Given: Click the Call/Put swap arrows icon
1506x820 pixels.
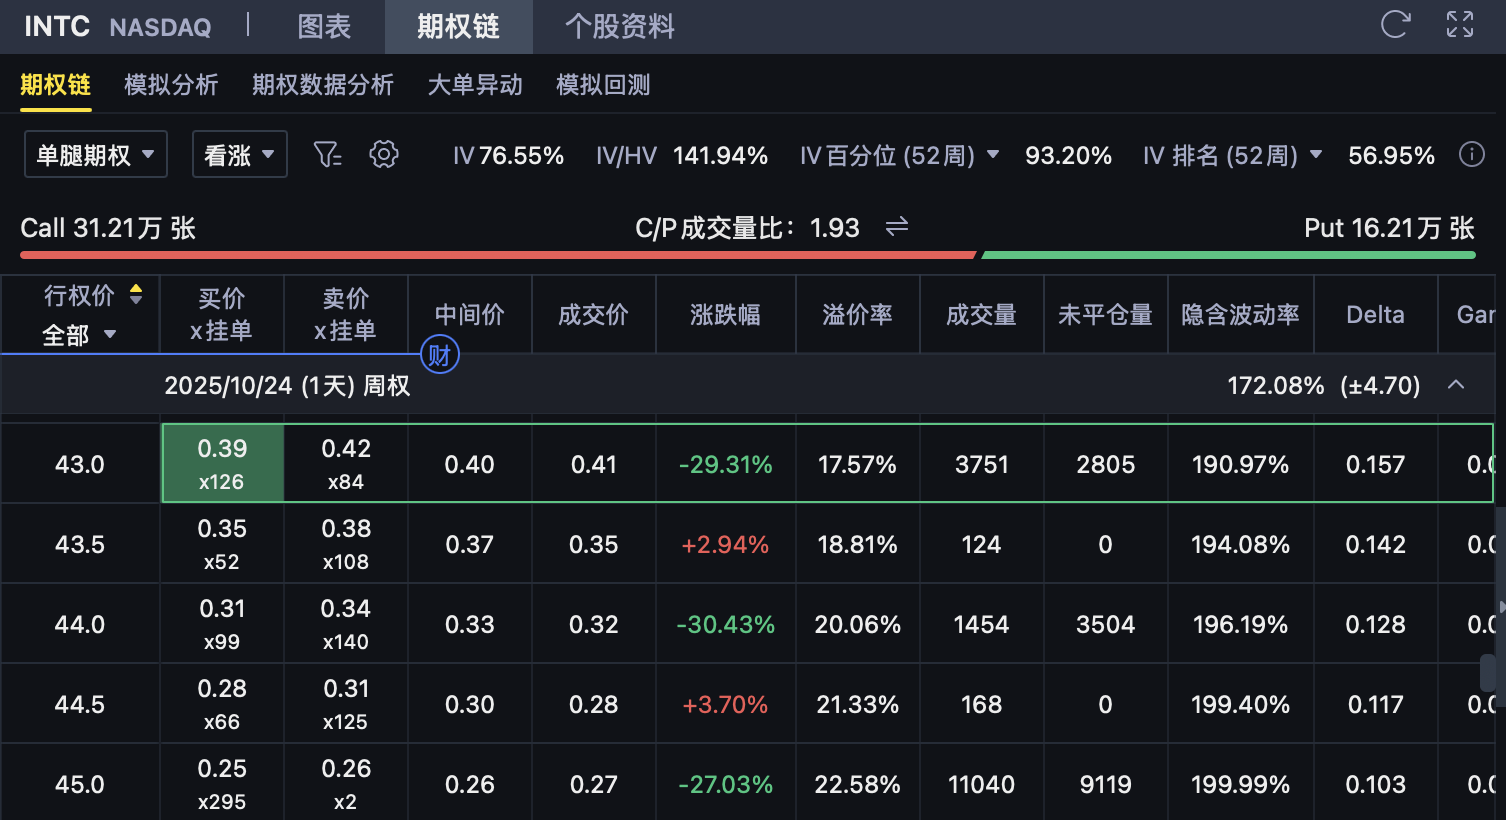Looking at the screenshot, I should pyautogui.click(x=897, y=227).
